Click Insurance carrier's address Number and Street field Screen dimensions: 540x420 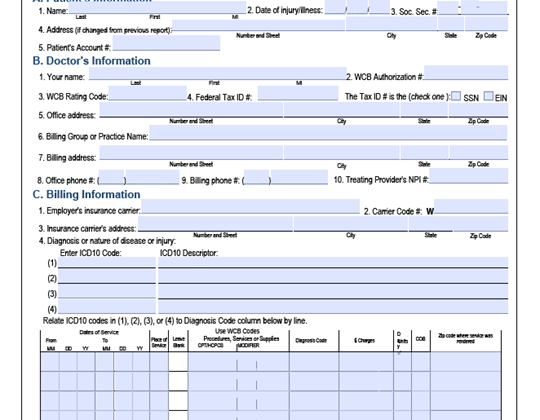[216, 224]
